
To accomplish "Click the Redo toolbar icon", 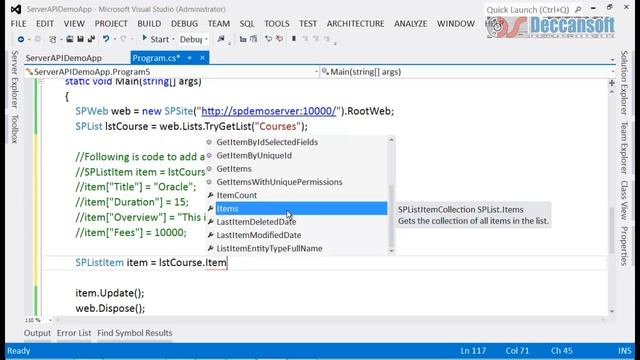I will (x=123, y=39).
